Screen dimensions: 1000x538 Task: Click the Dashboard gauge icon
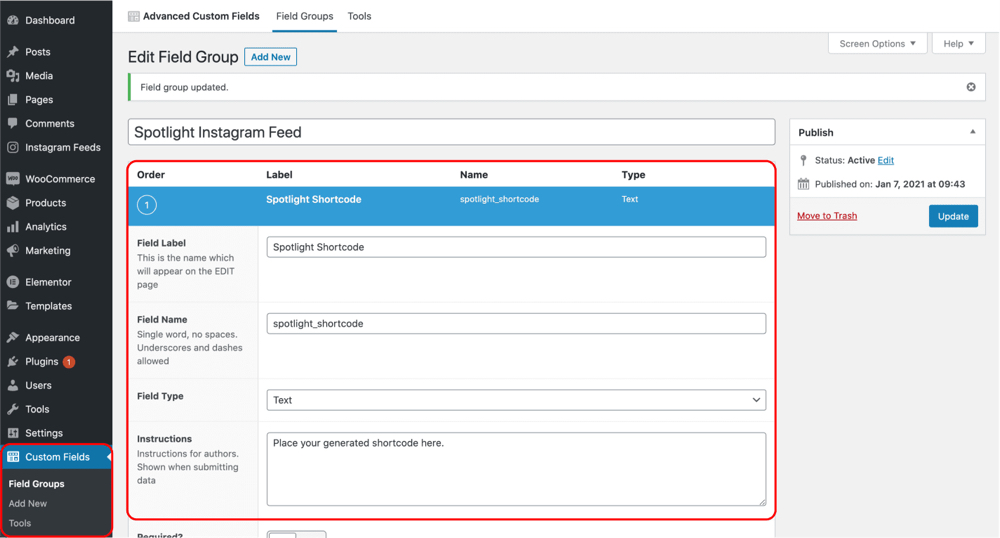(13, 20)
